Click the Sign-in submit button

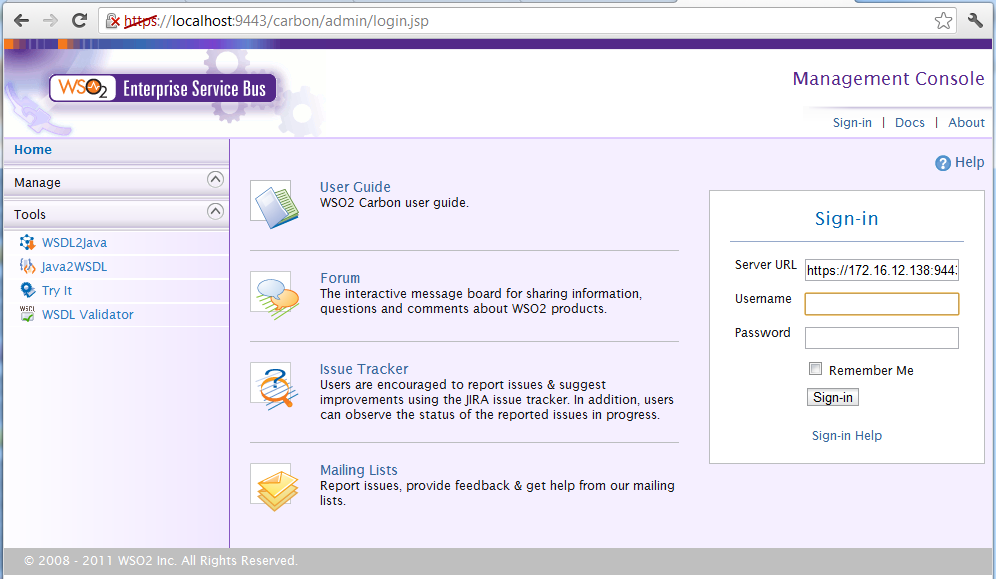point(833,397)
